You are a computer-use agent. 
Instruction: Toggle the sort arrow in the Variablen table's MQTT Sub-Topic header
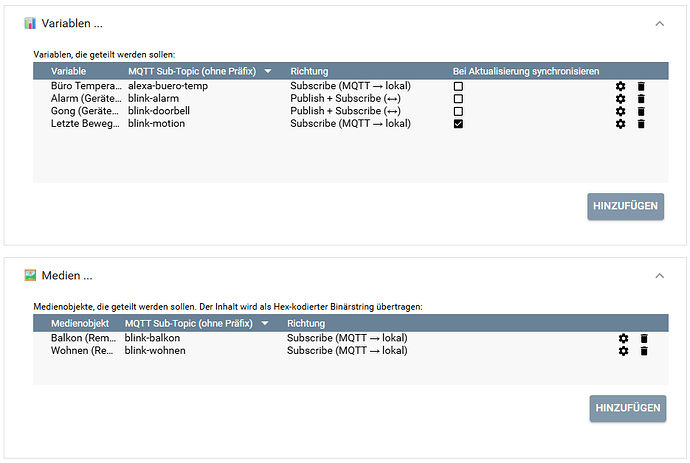268,71
